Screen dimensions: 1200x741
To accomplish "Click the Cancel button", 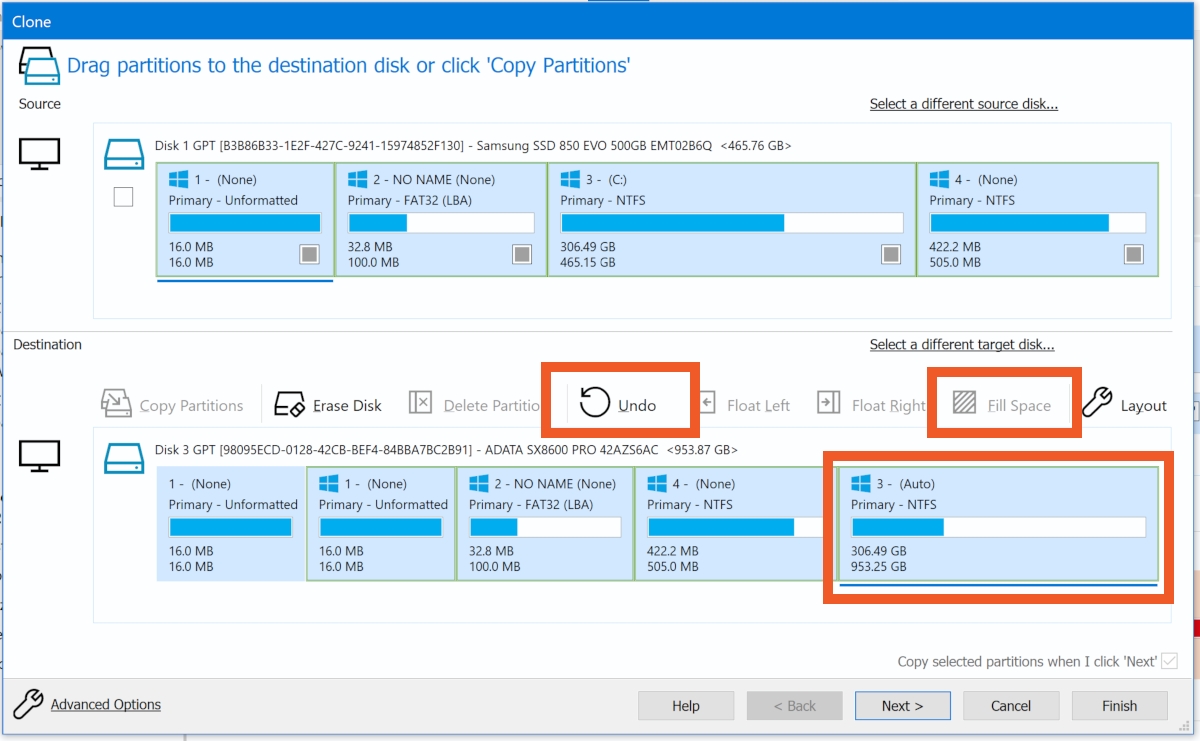I will 1010,705.
